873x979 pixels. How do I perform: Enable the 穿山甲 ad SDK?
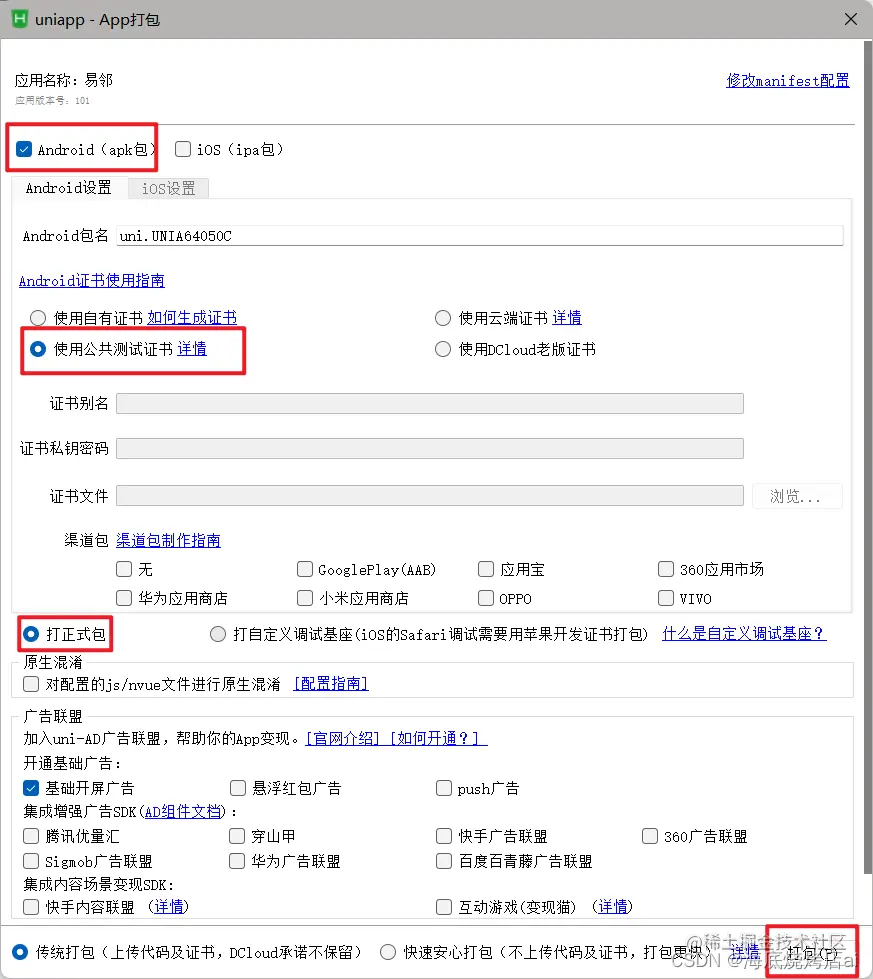pyautogui.click(x=236, y=836)
